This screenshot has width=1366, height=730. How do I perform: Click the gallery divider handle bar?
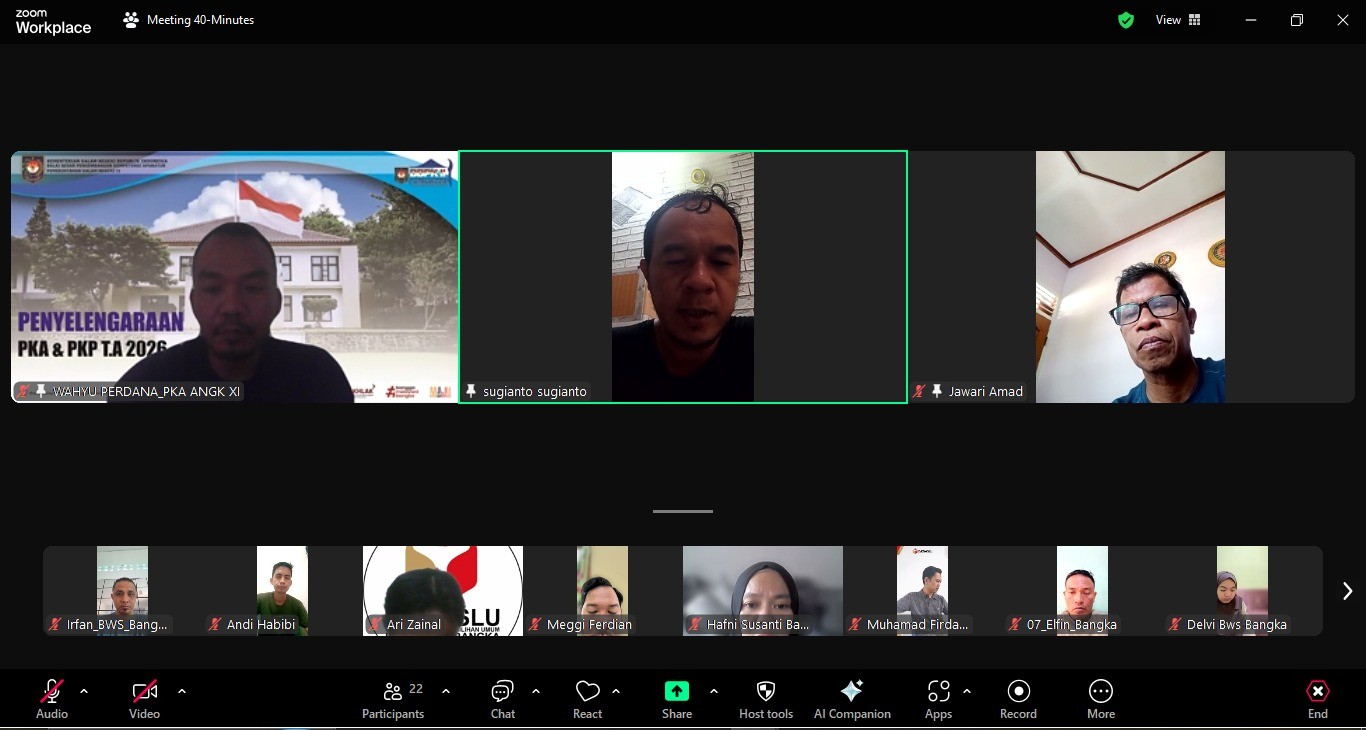pos(683,511)
